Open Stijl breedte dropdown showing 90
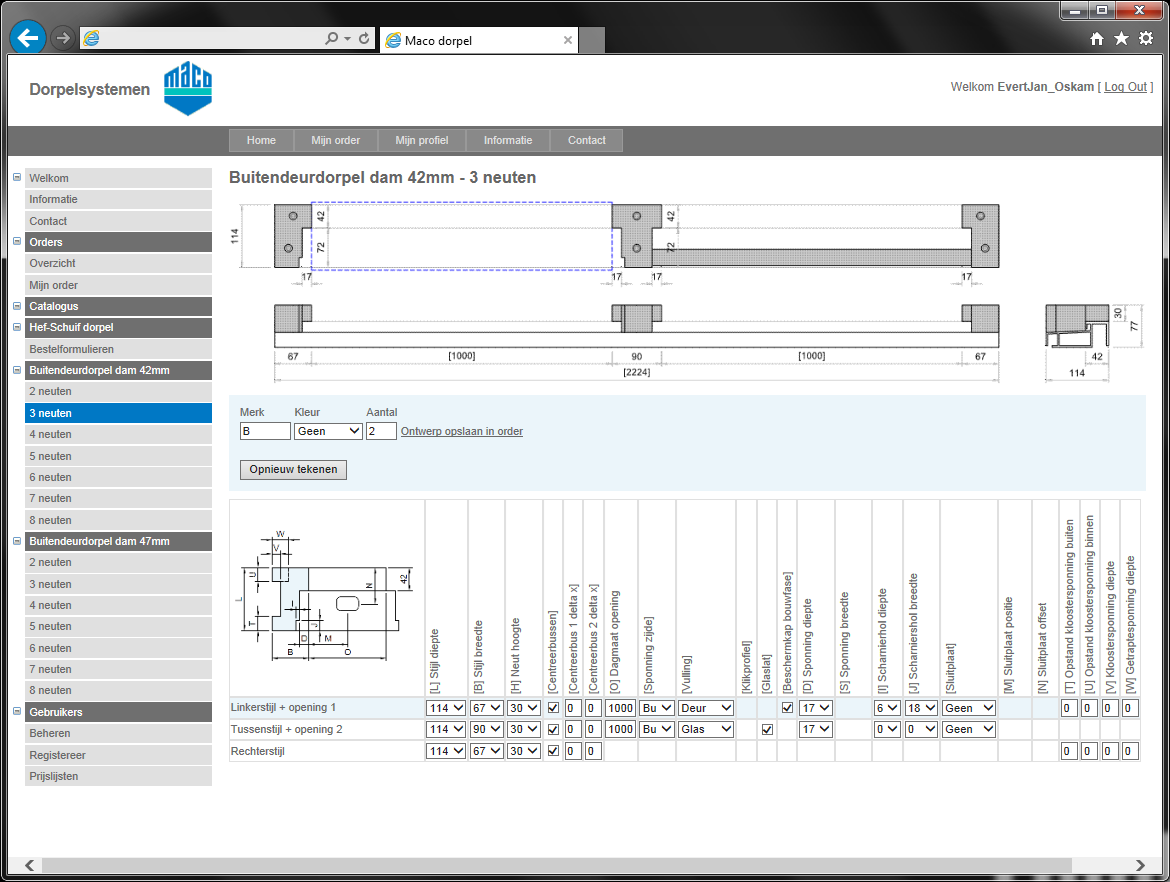 pyautogui.click(x=487, y=730)
